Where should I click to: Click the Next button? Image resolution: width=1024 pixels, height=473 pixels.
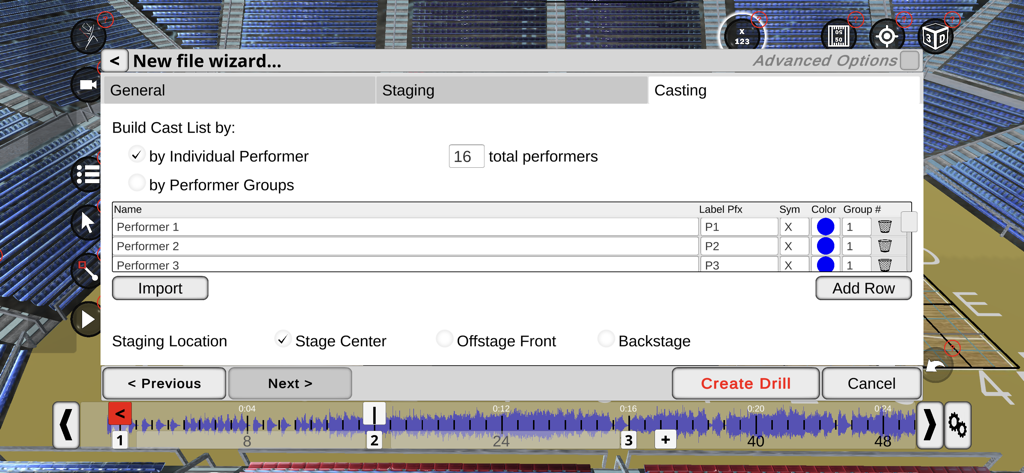tap(290, 383)
